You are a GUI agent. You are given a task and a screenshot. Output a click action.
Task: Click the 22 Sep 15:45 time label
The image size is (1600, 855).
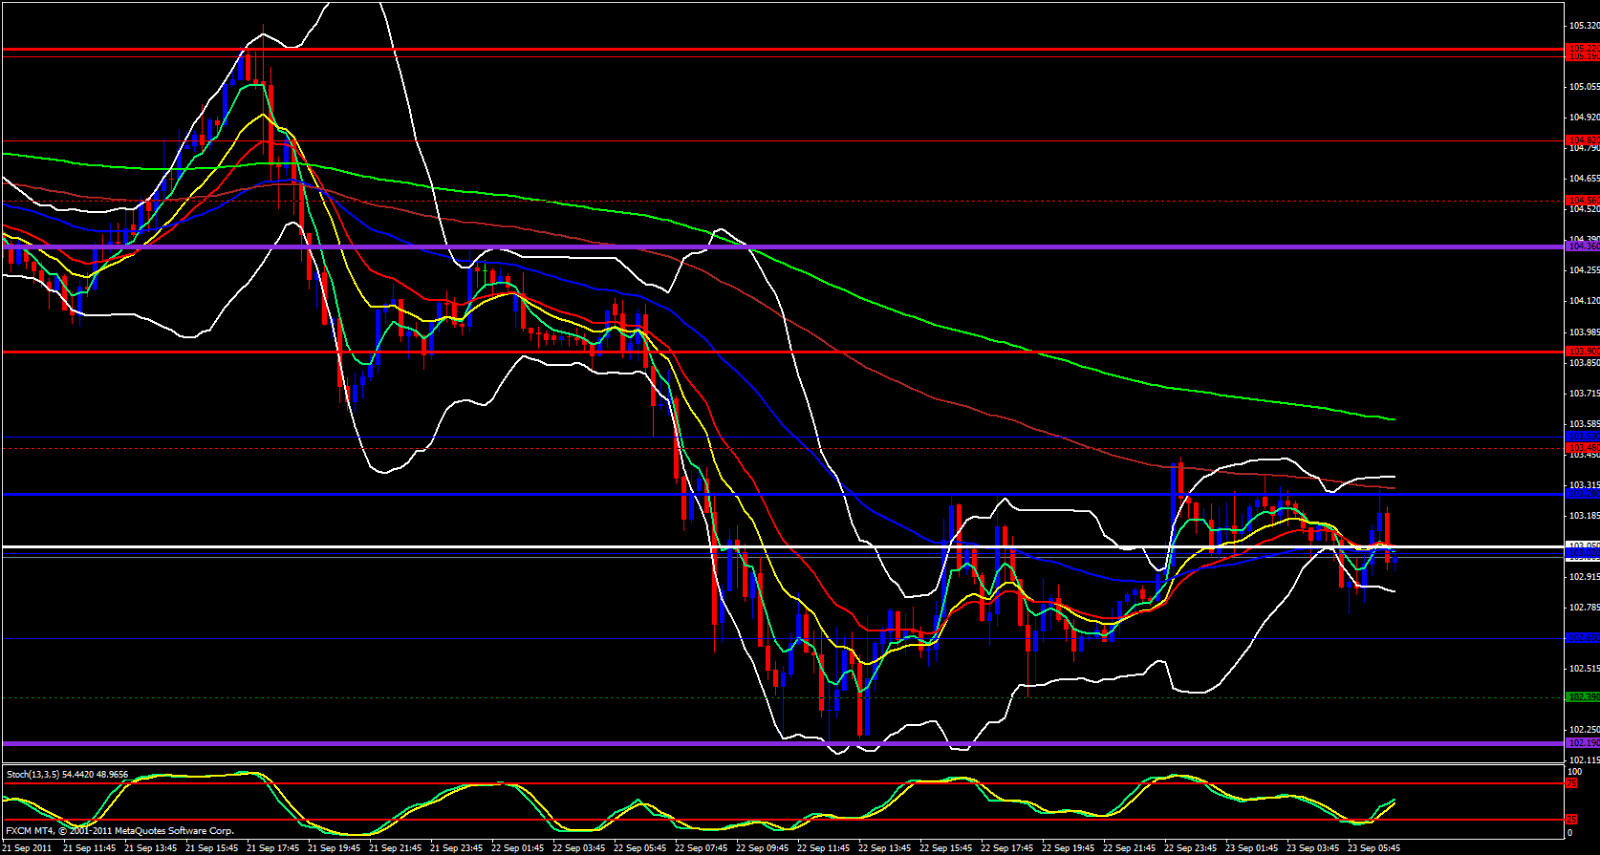(x=946, y=848)
